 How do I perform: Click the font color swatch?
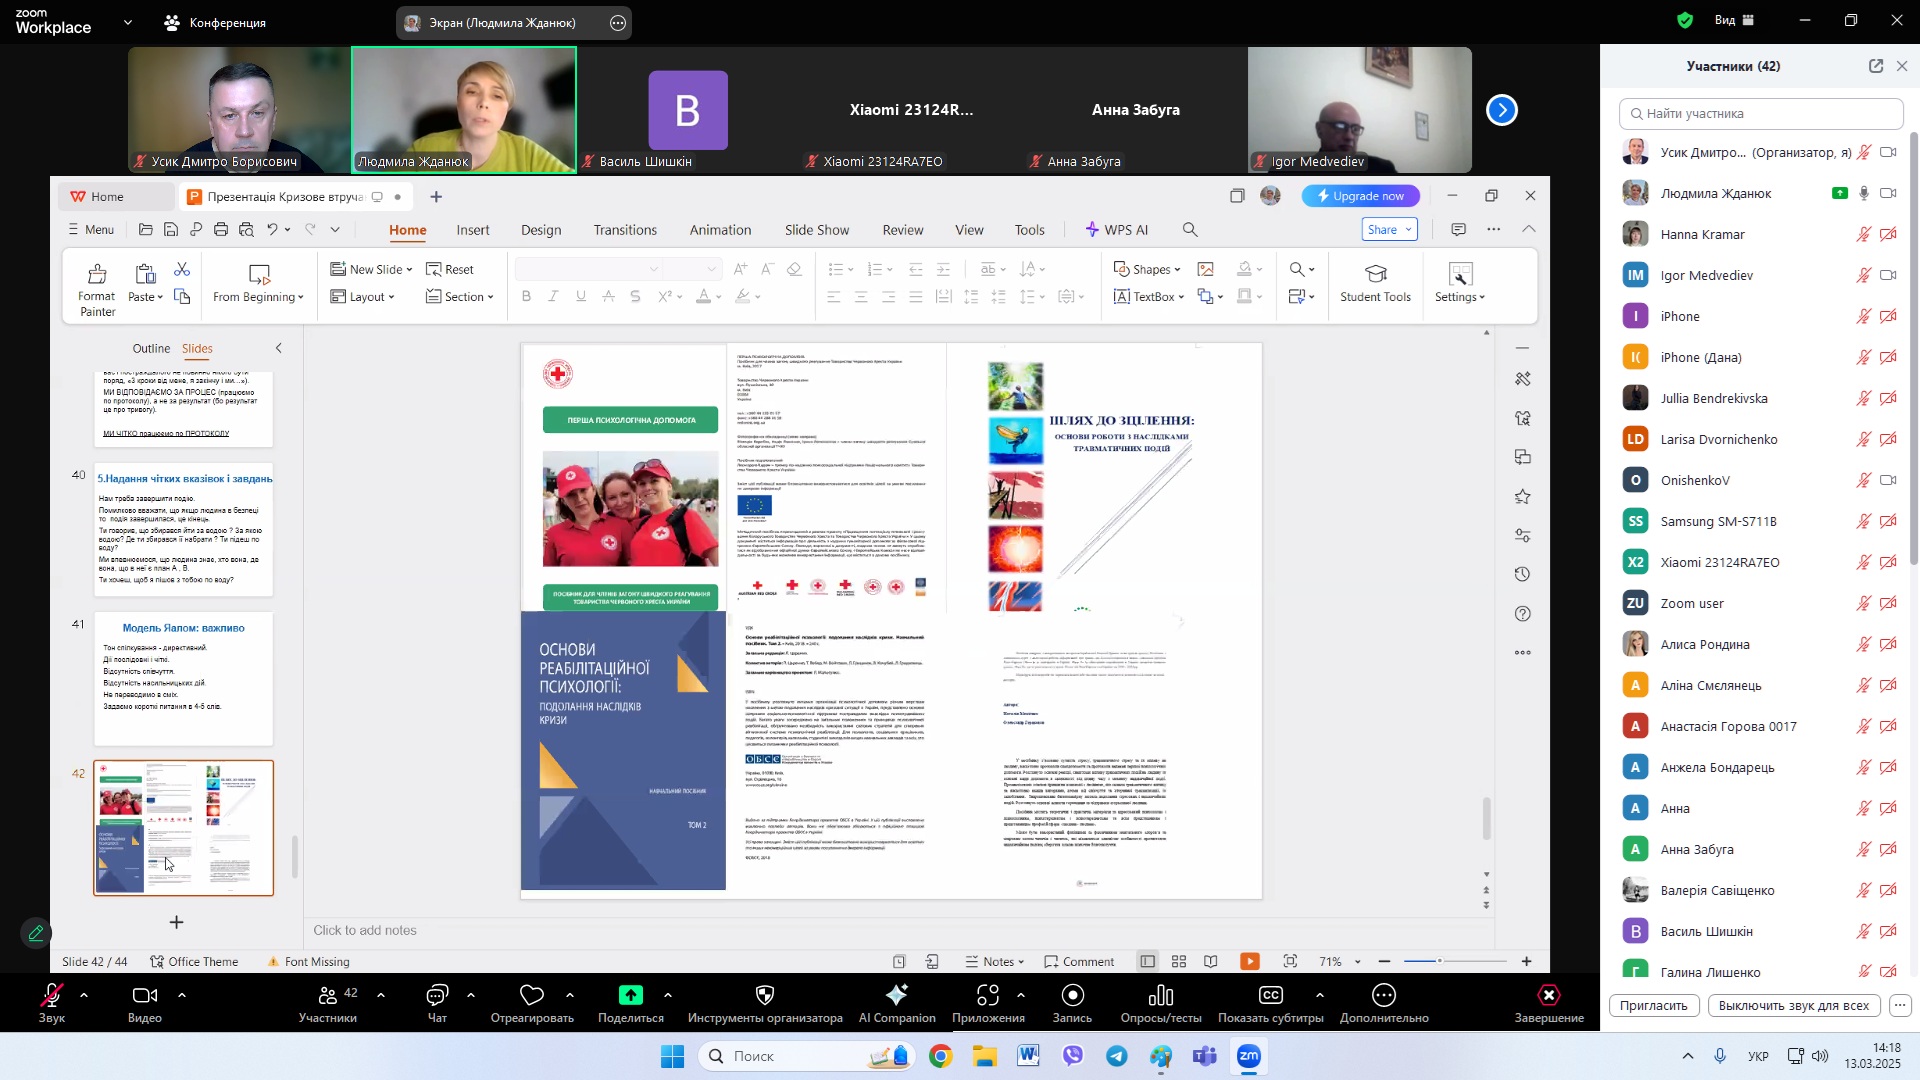pyautogui.click(x=704, y=297)
